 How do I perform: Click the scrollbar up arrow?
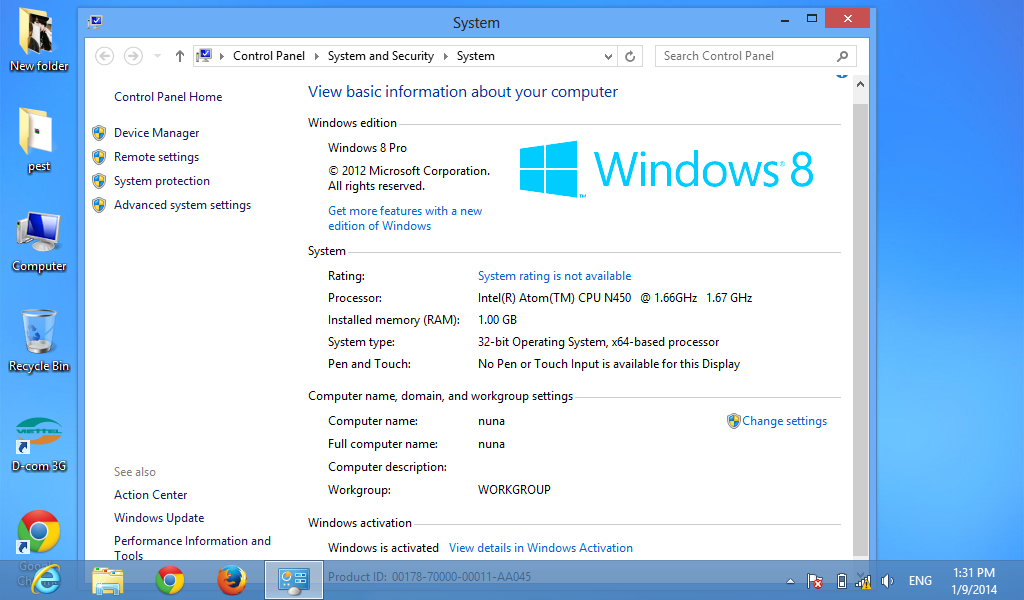click(861, 84)
